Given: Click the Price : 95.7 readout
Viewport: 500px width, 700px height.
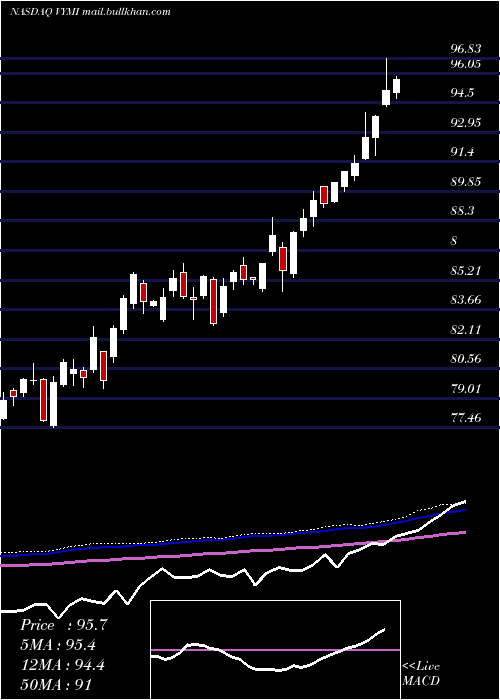Looking at the screenshot, I should coord(63,625).
